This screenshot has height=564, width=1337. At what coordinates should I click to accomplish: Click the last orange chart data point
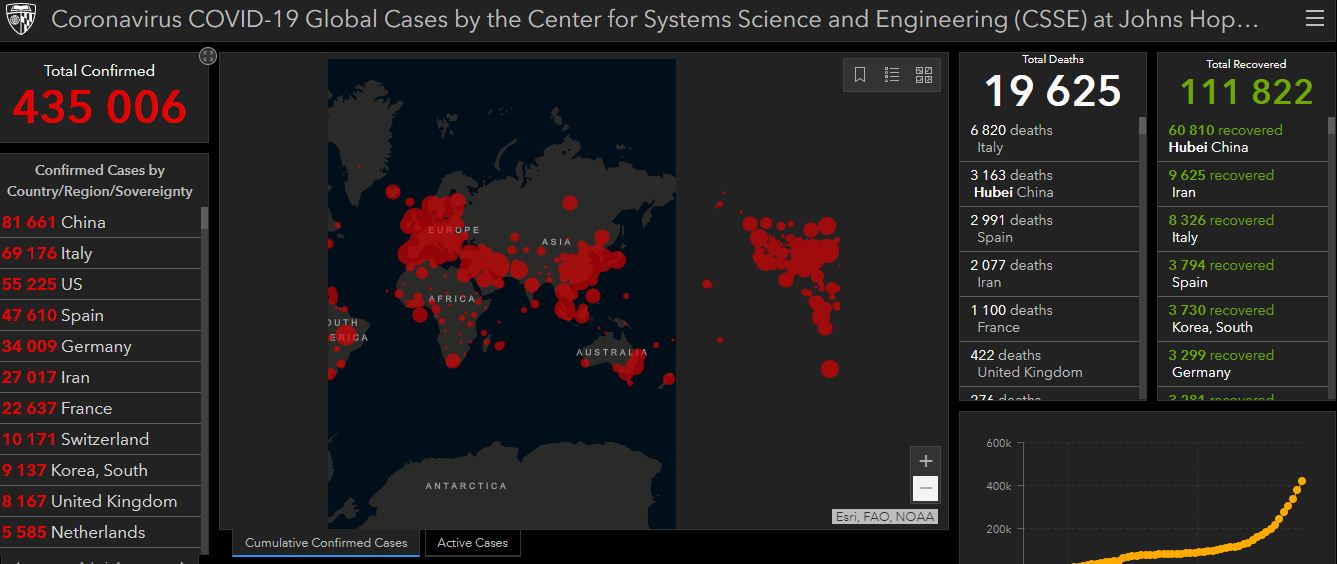[1302, 481]
